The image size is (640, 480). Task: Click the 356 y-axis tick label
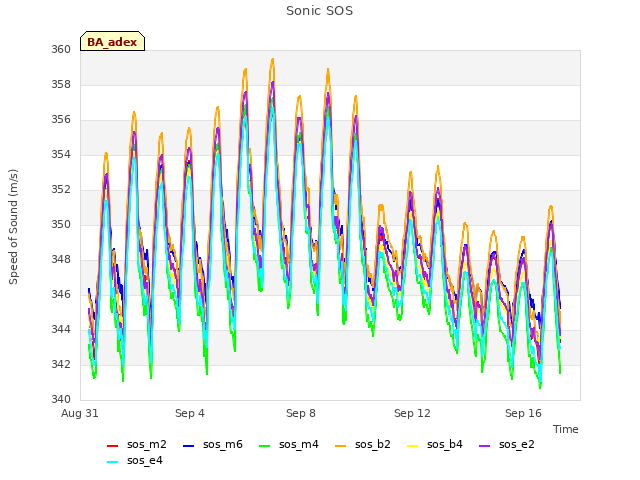pos(61,120)
